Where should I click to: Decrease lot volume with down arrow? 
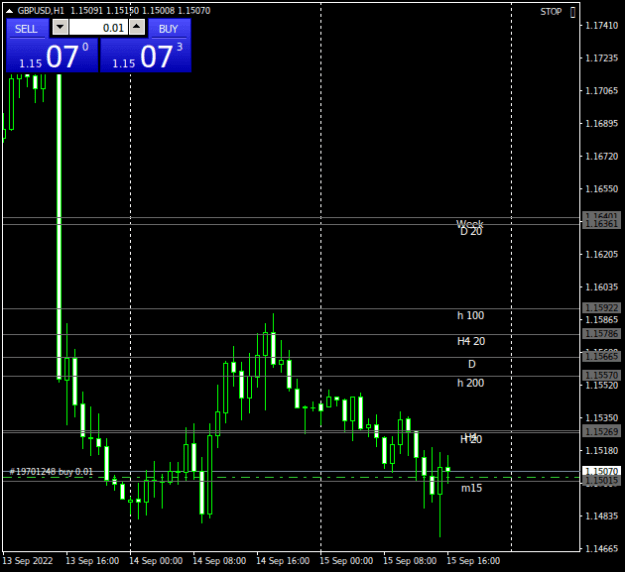pos(60,28)
